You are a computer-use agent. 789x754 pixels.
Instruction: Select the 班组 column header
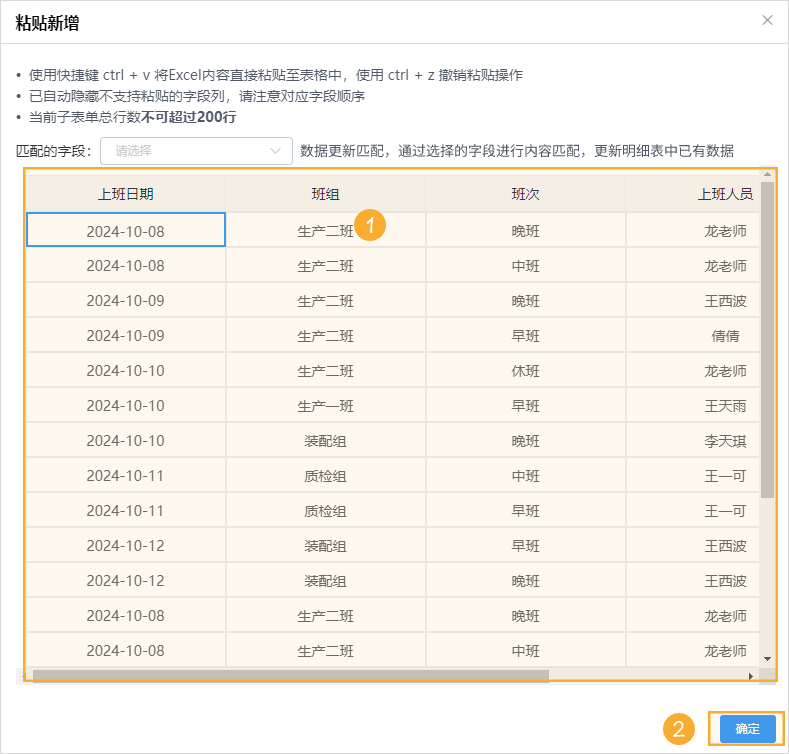(326, 194)
